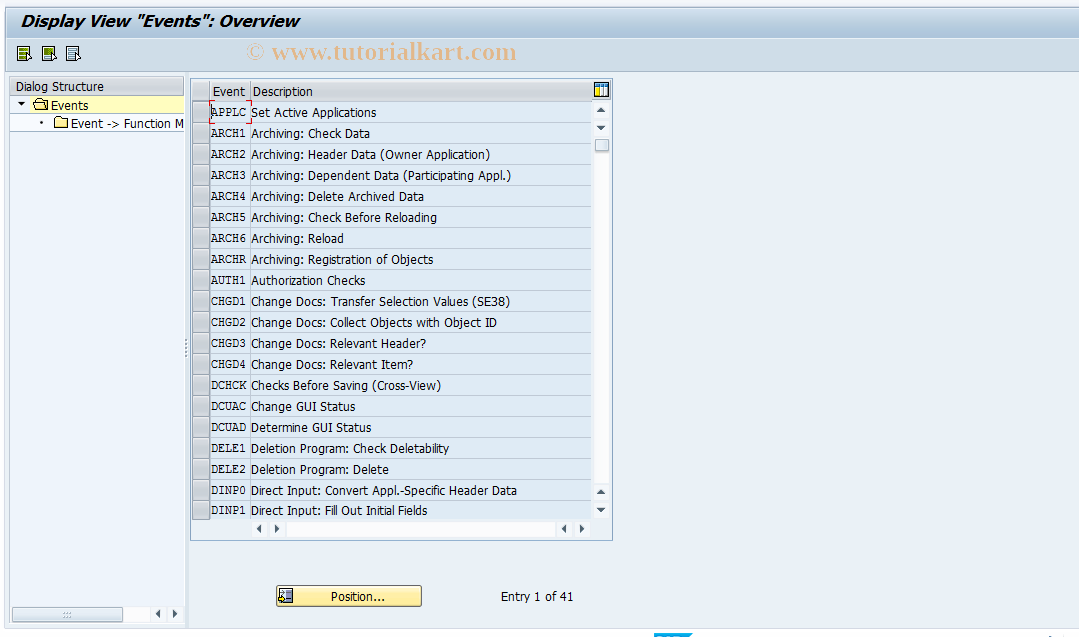Select row marker for AUTH1 event

[x=200, y=280]
